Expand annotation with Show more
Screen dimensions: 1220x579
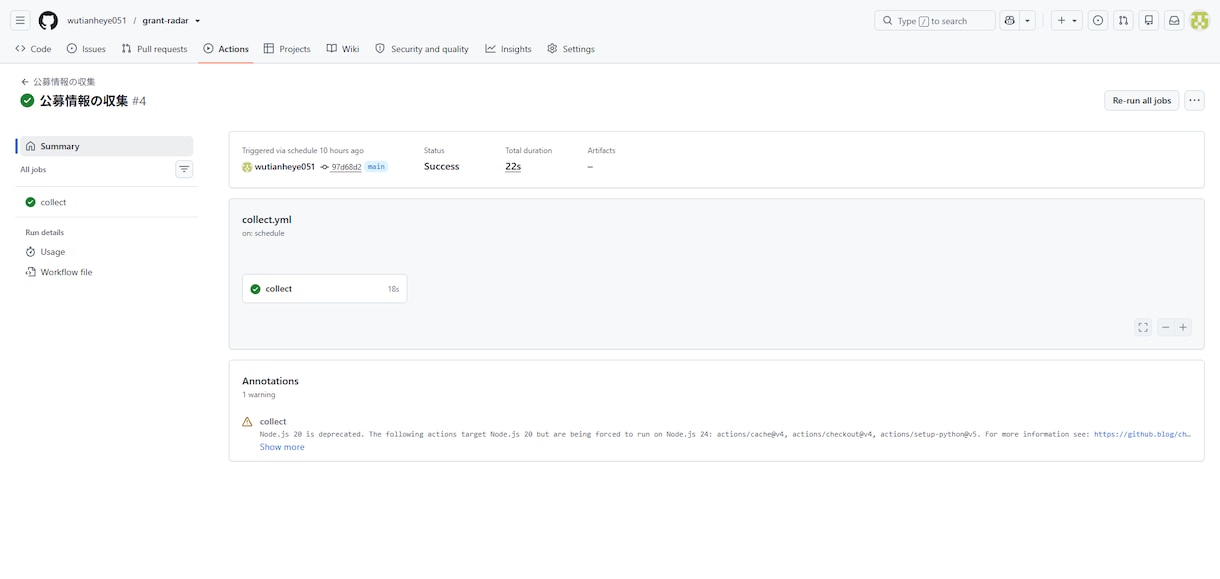282,447
